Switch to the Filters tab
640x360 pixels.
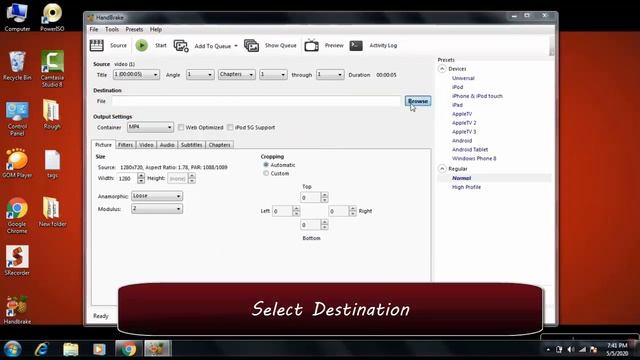tap(125, 145)
